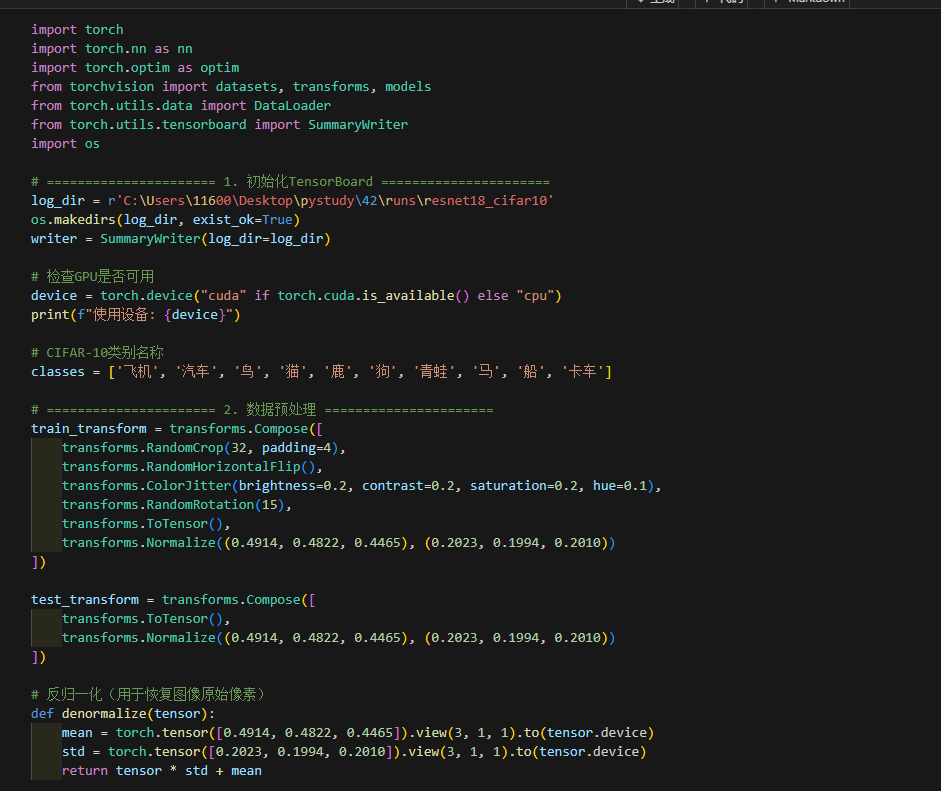
Task: Click the "cpu" string literal
Action: pos(535,296)
